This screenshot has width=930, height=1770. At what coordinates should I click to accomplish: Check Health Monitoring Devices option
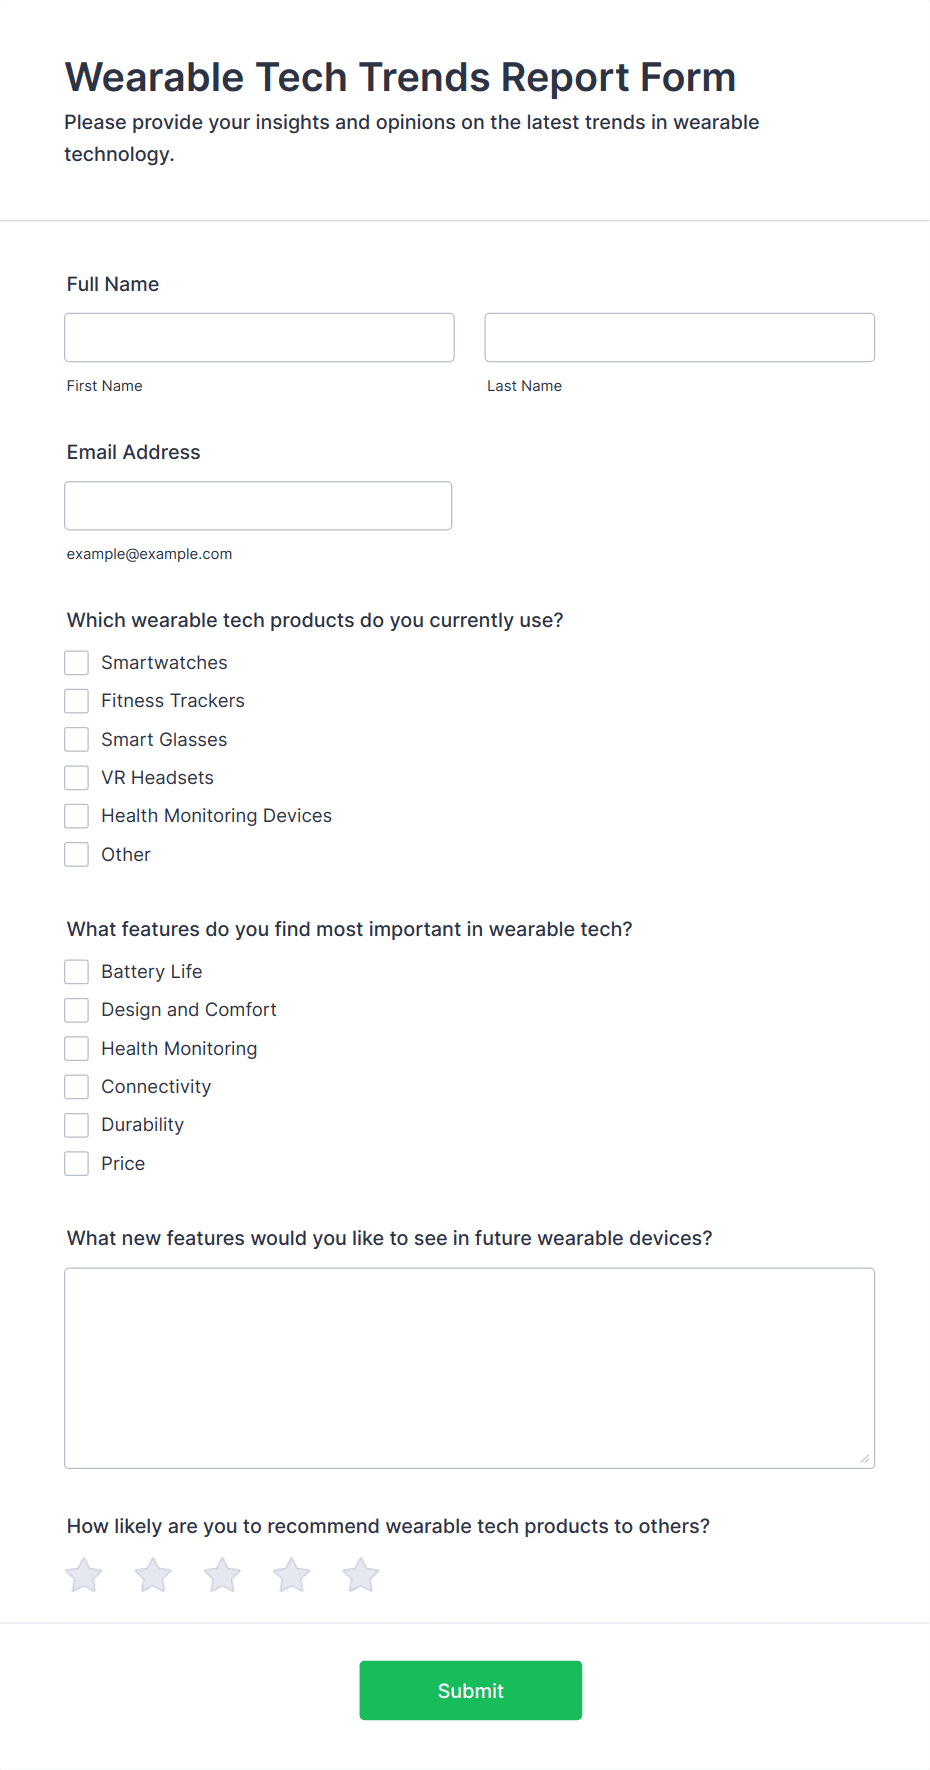click(x=77, y=816)
